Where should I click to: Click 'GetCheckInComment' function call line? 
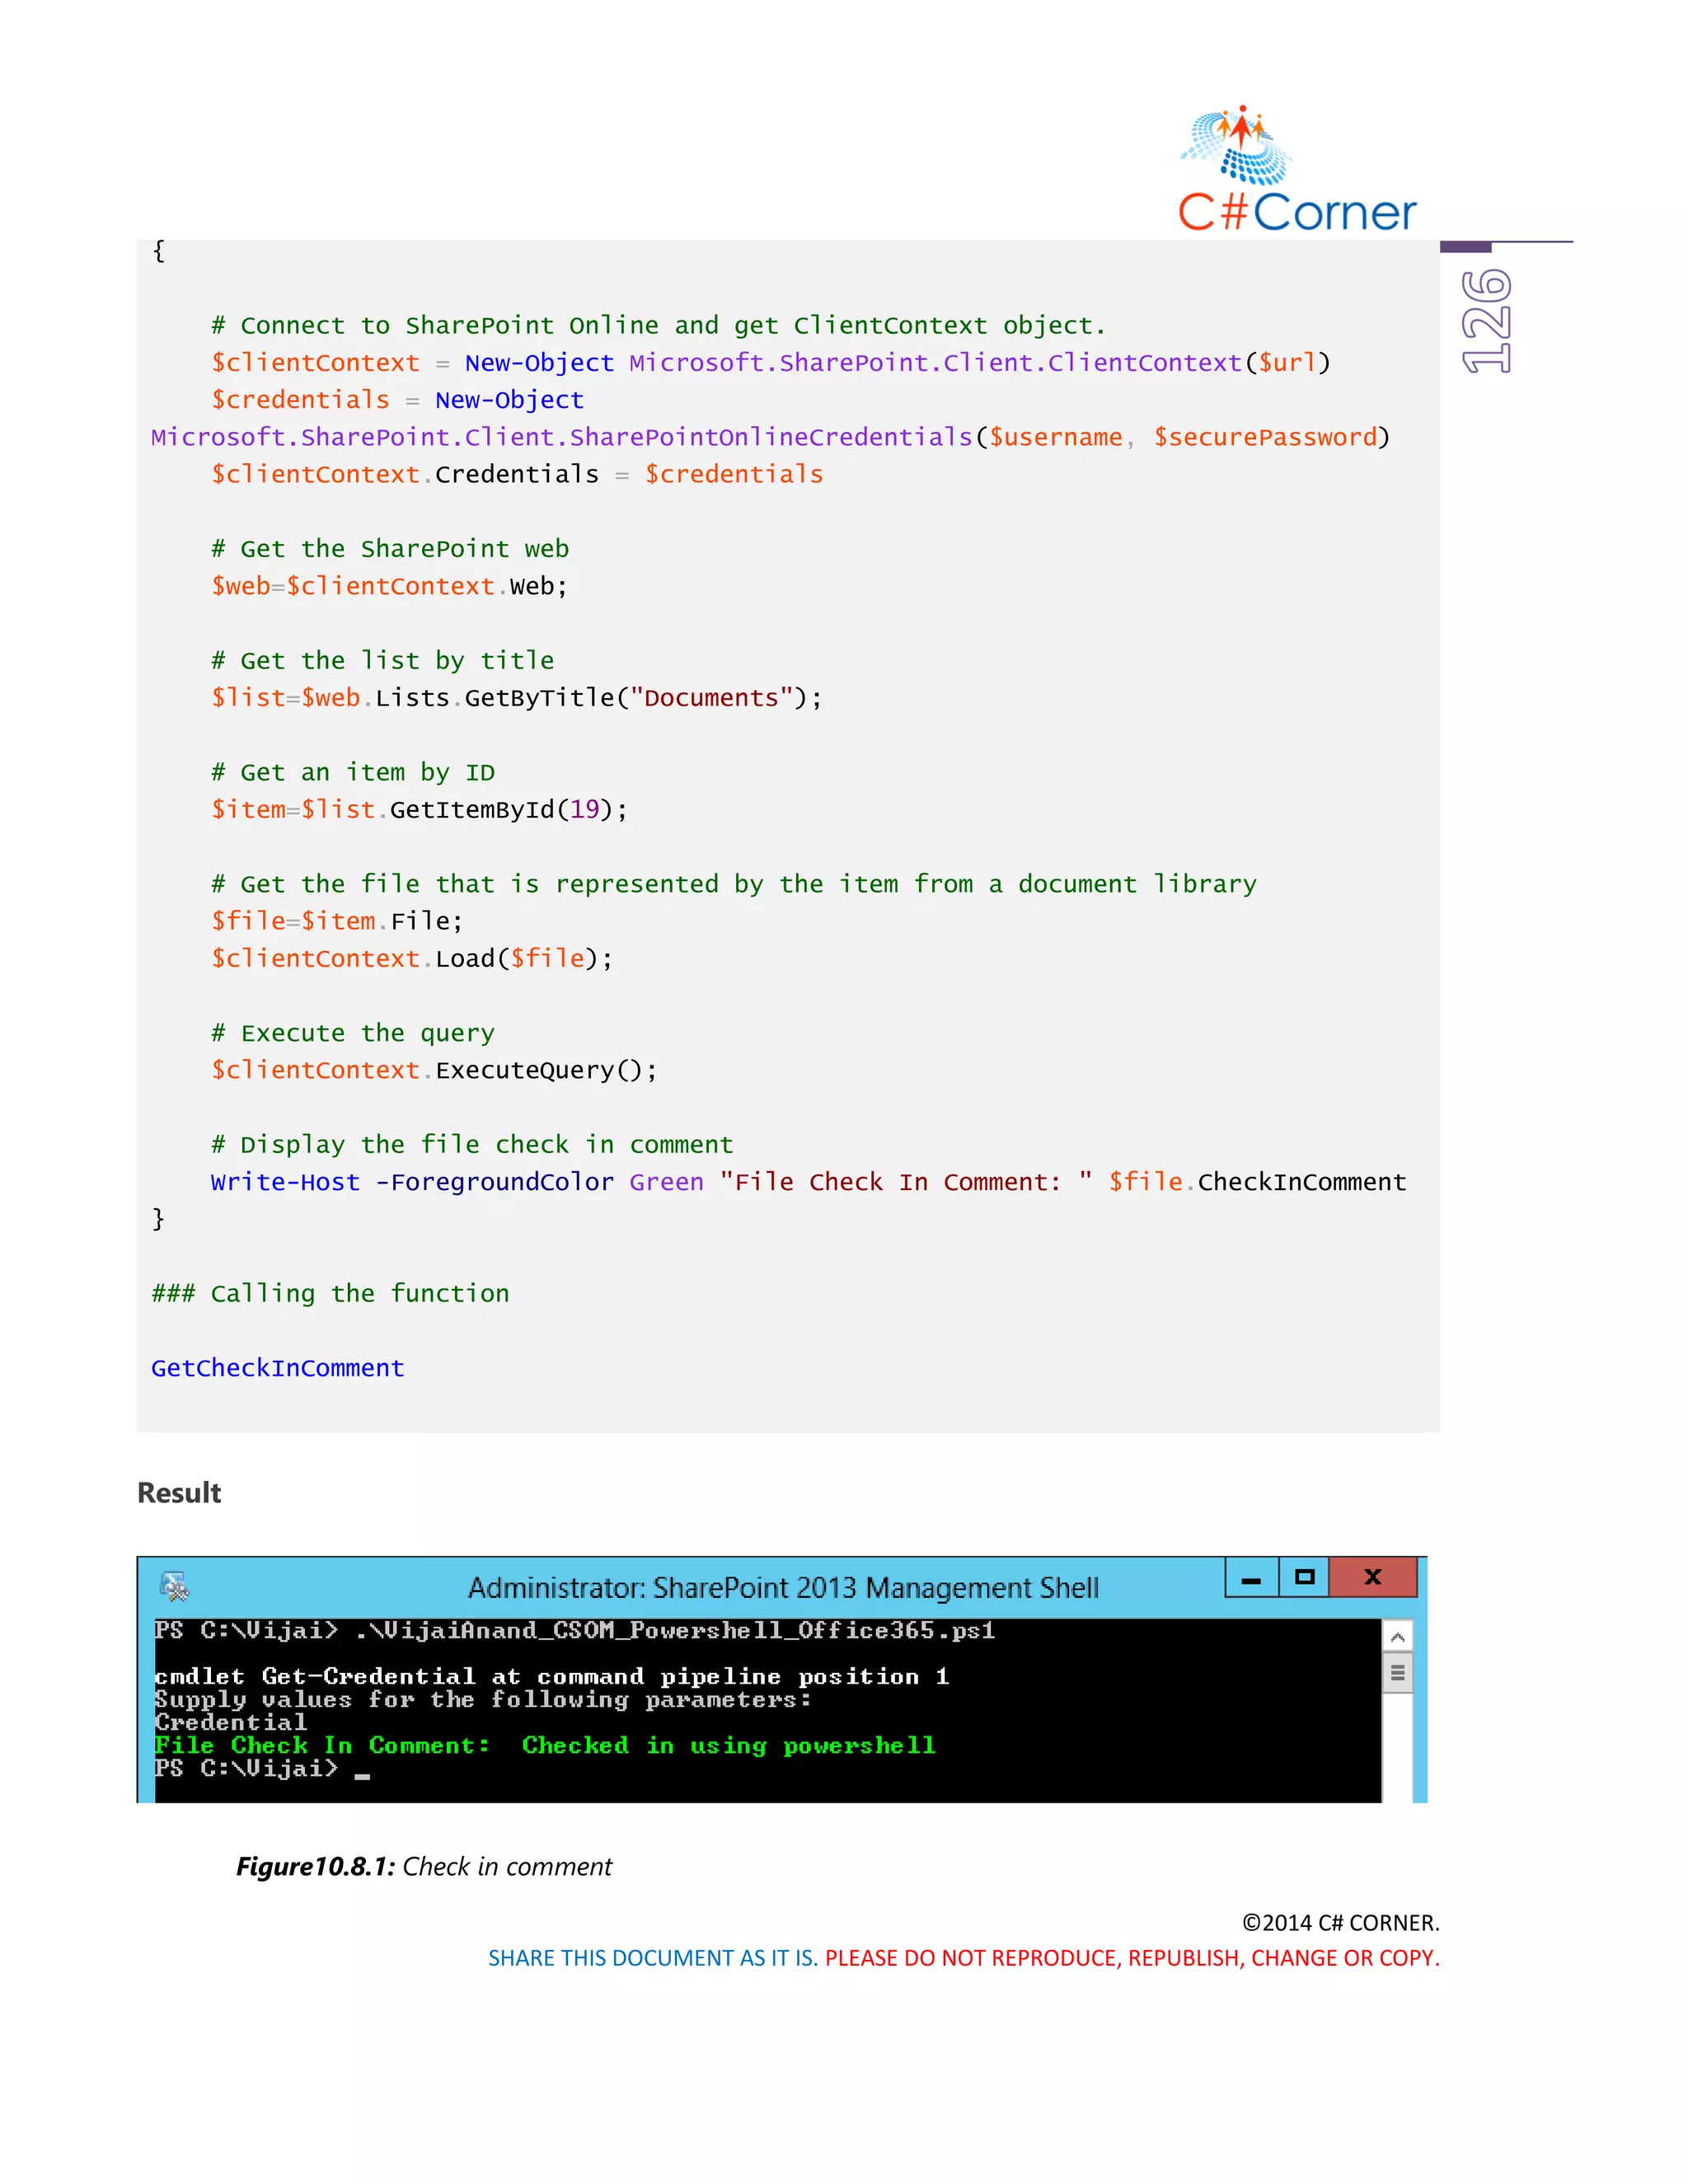(x=278, y=1368)
